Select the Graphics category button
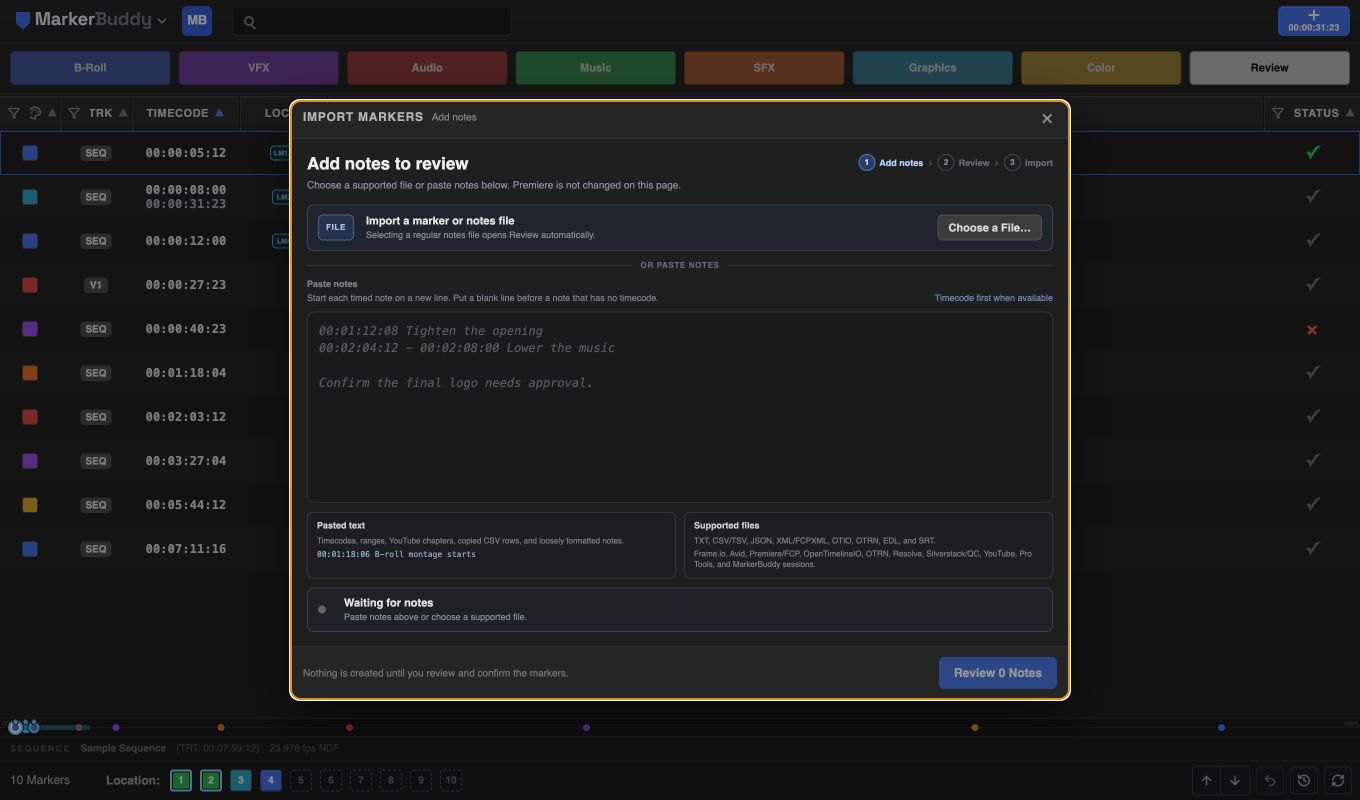This screenshot has height=800, width=1360. tap(932, 68)
